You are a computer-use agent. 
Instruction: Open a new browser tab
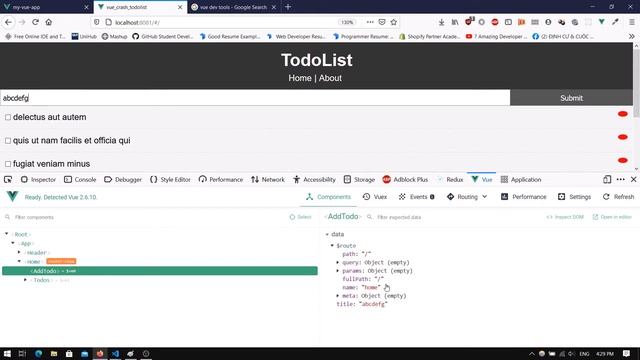pos(288,7)
